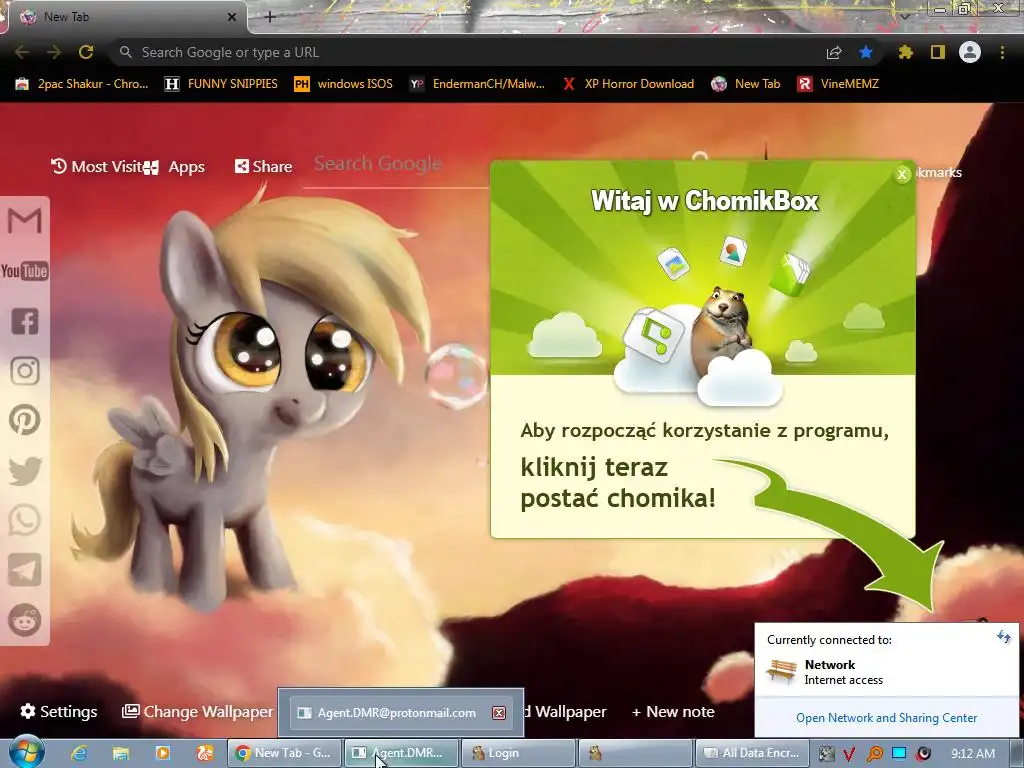Open Telegram shortcut in left sidebar

tap(25, 570)
